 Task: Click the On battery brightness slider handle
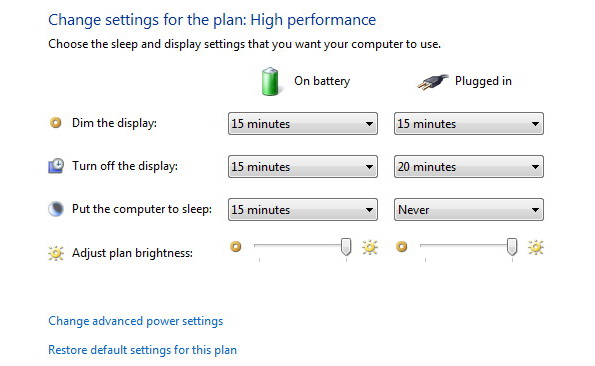(346, 247)
